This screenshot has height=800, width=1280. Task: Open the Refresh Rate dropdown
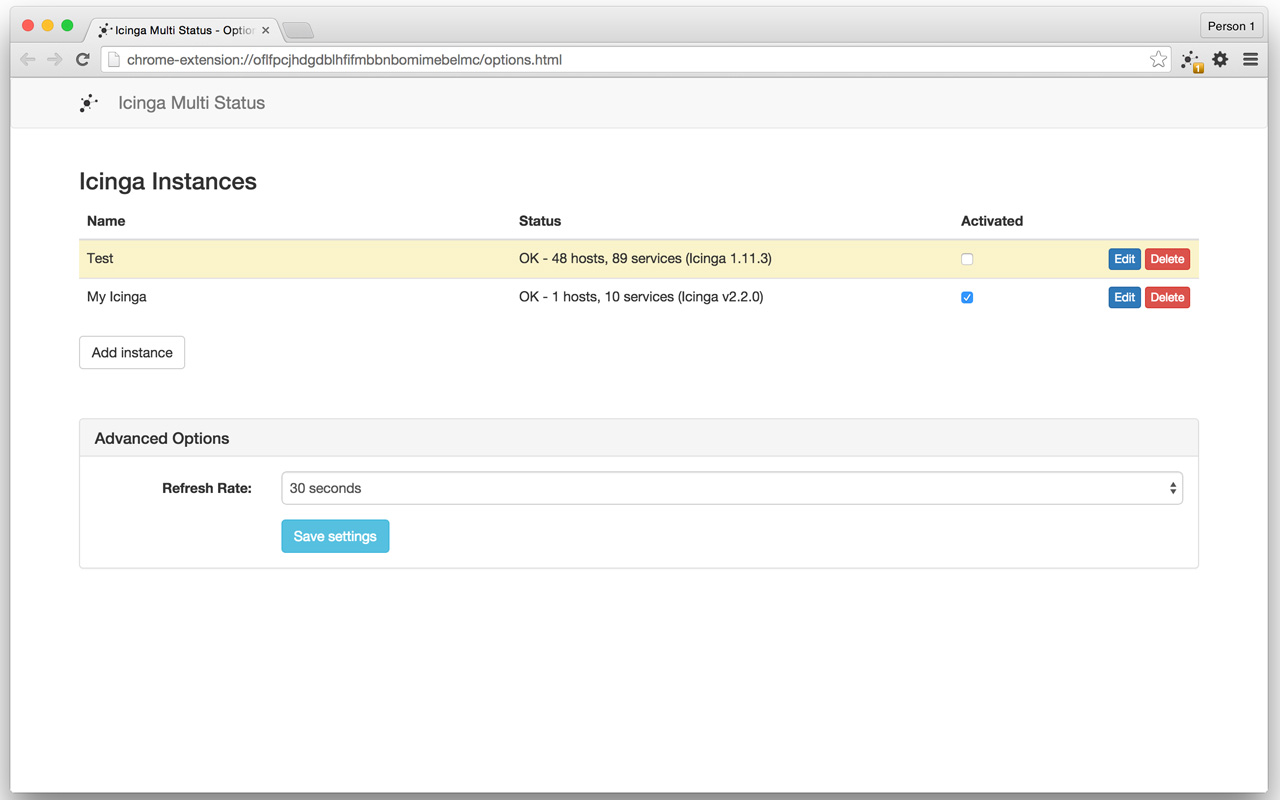(731, 488)
